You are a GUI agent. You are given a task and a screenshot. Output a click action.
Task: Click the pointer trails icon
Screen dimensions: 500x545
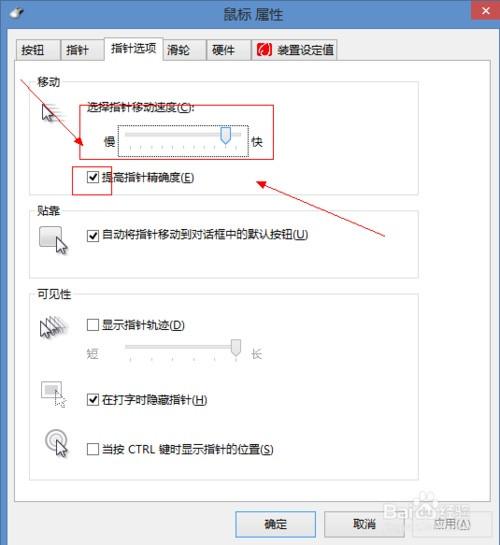pos(52,327)
